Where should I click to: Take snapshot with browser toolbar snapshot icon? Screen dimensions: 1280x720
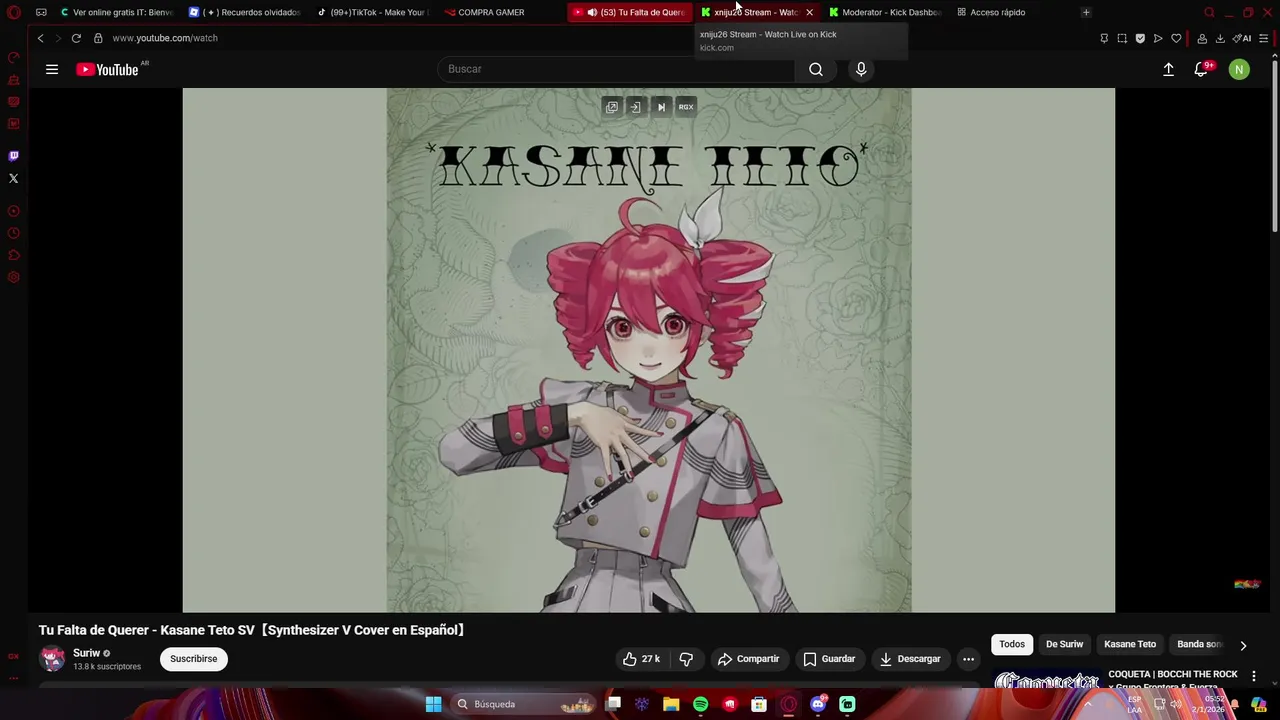tap(1122, 38)
